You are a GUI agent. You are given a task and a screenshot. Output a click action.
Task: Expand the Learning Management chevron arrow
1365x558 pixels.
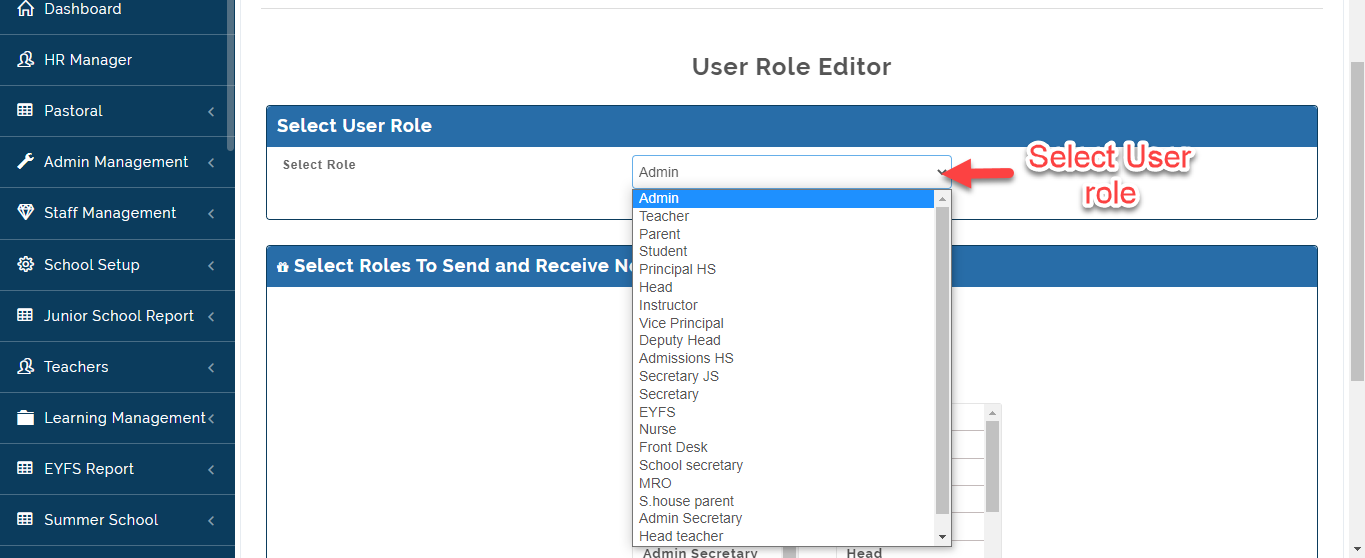[211, 419]
